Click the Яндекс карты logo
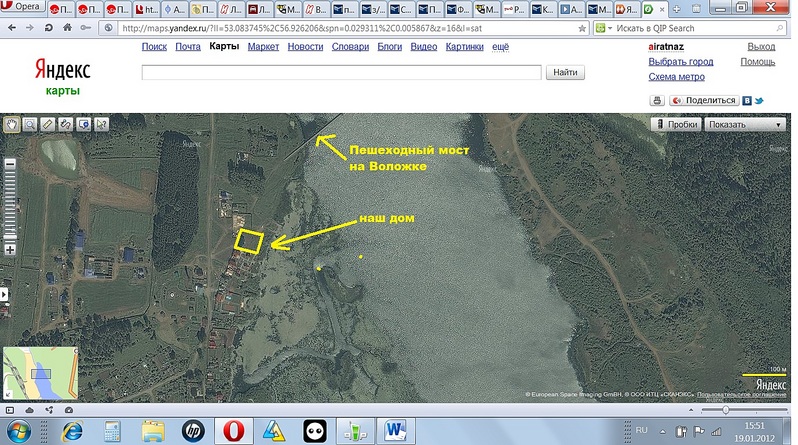Viewport: 798px width, 445px height. click(x=63, y=76)
